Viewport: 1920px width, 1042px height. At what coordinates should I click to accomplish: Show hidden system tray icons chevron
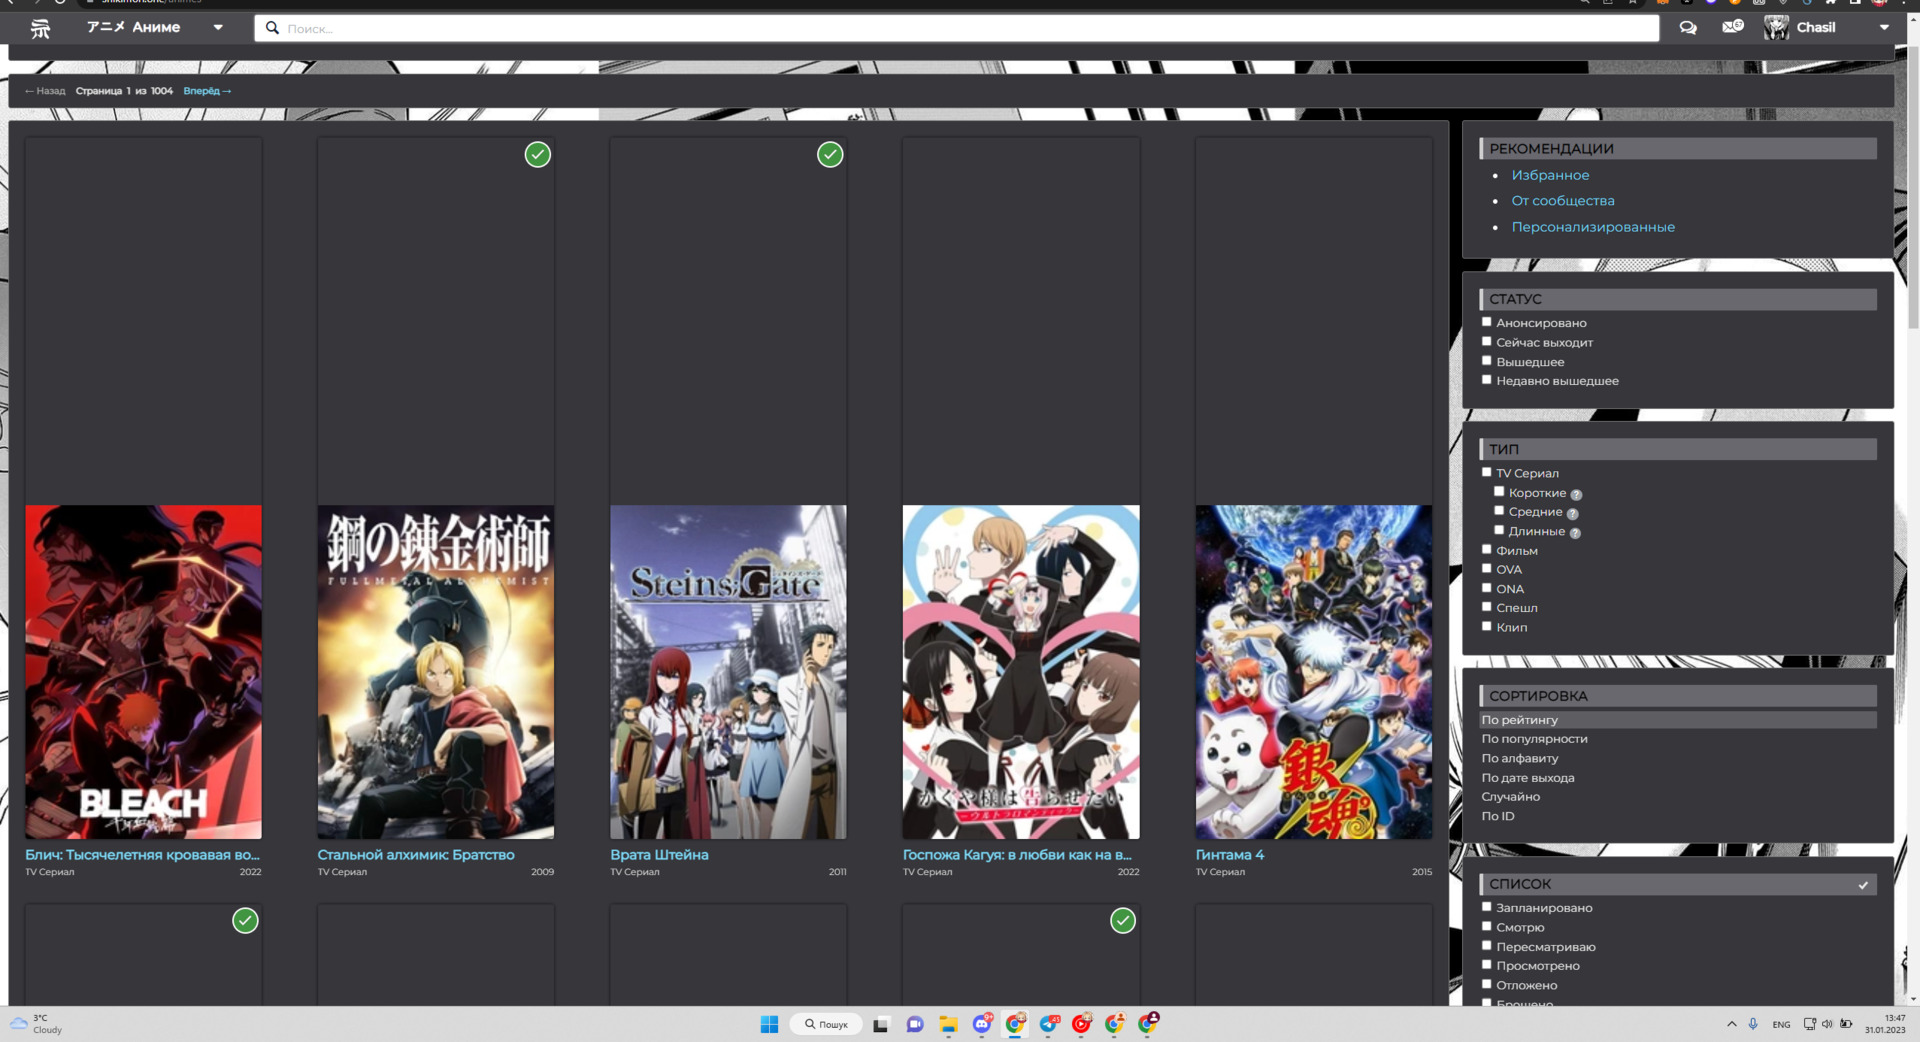tap(1731, 1024)
